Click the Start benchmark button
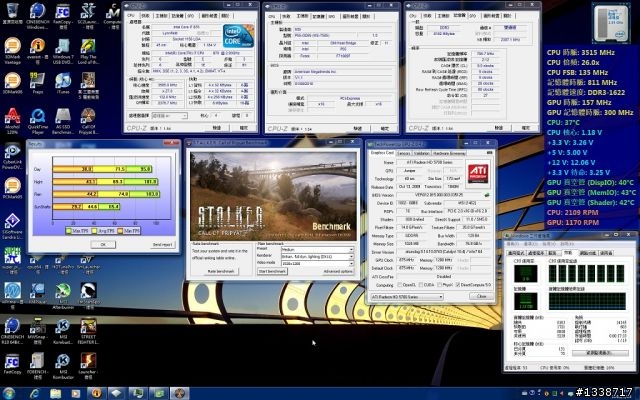Screen dimensions: 640x400 coord(272,271)
